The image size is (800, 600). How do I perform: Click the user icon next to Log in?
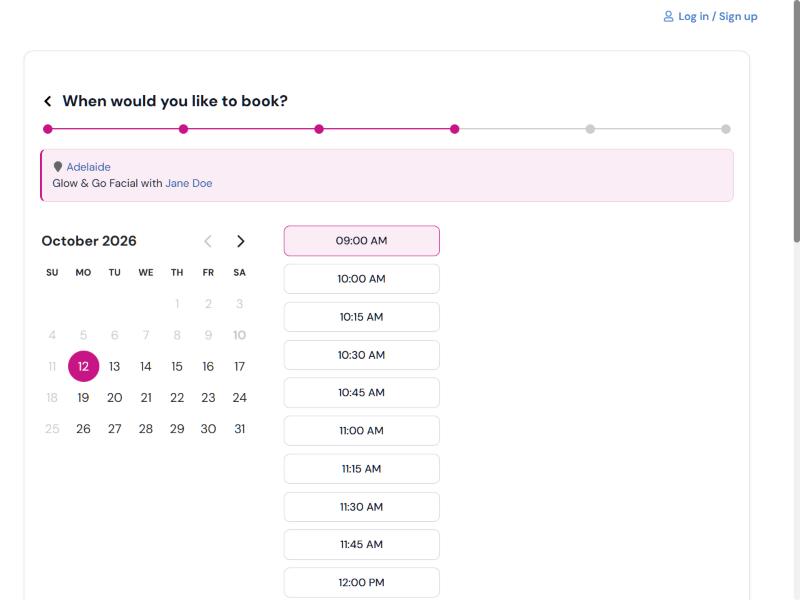click(x=668, y=17)
